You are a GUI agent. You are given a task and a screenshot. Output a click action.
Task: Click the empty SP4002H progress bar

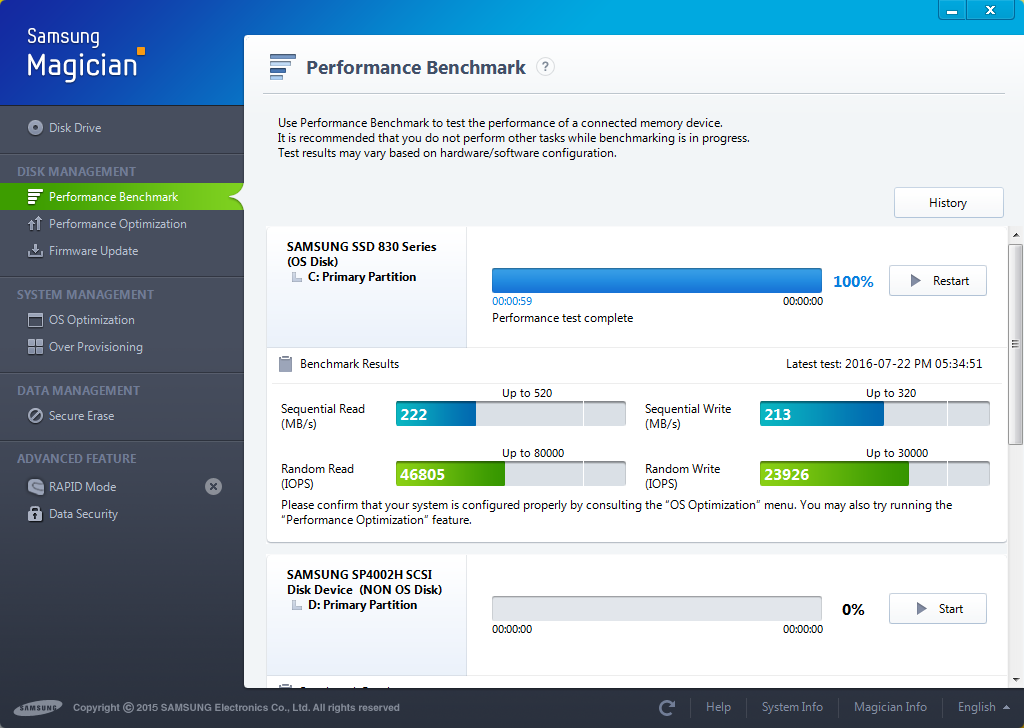[x=657, y=609]
